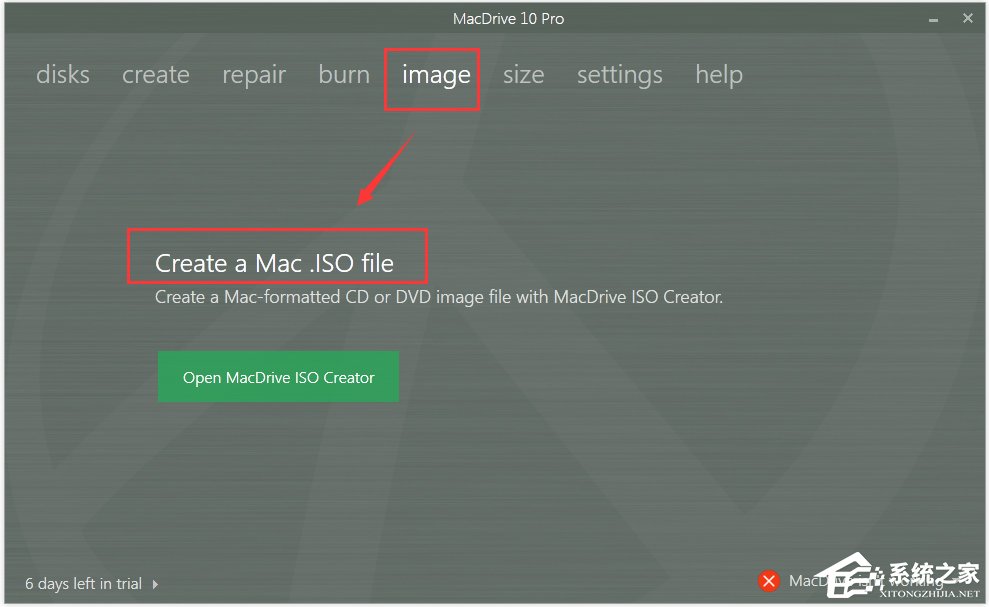
Task: Switch to the disks tab
Action: point(62,75)
